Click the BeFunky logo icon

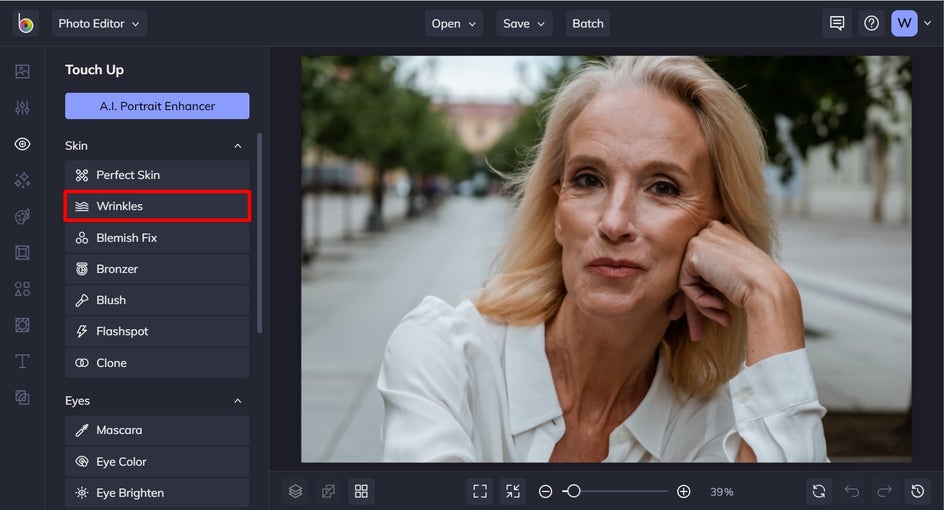tap(25, 23)
